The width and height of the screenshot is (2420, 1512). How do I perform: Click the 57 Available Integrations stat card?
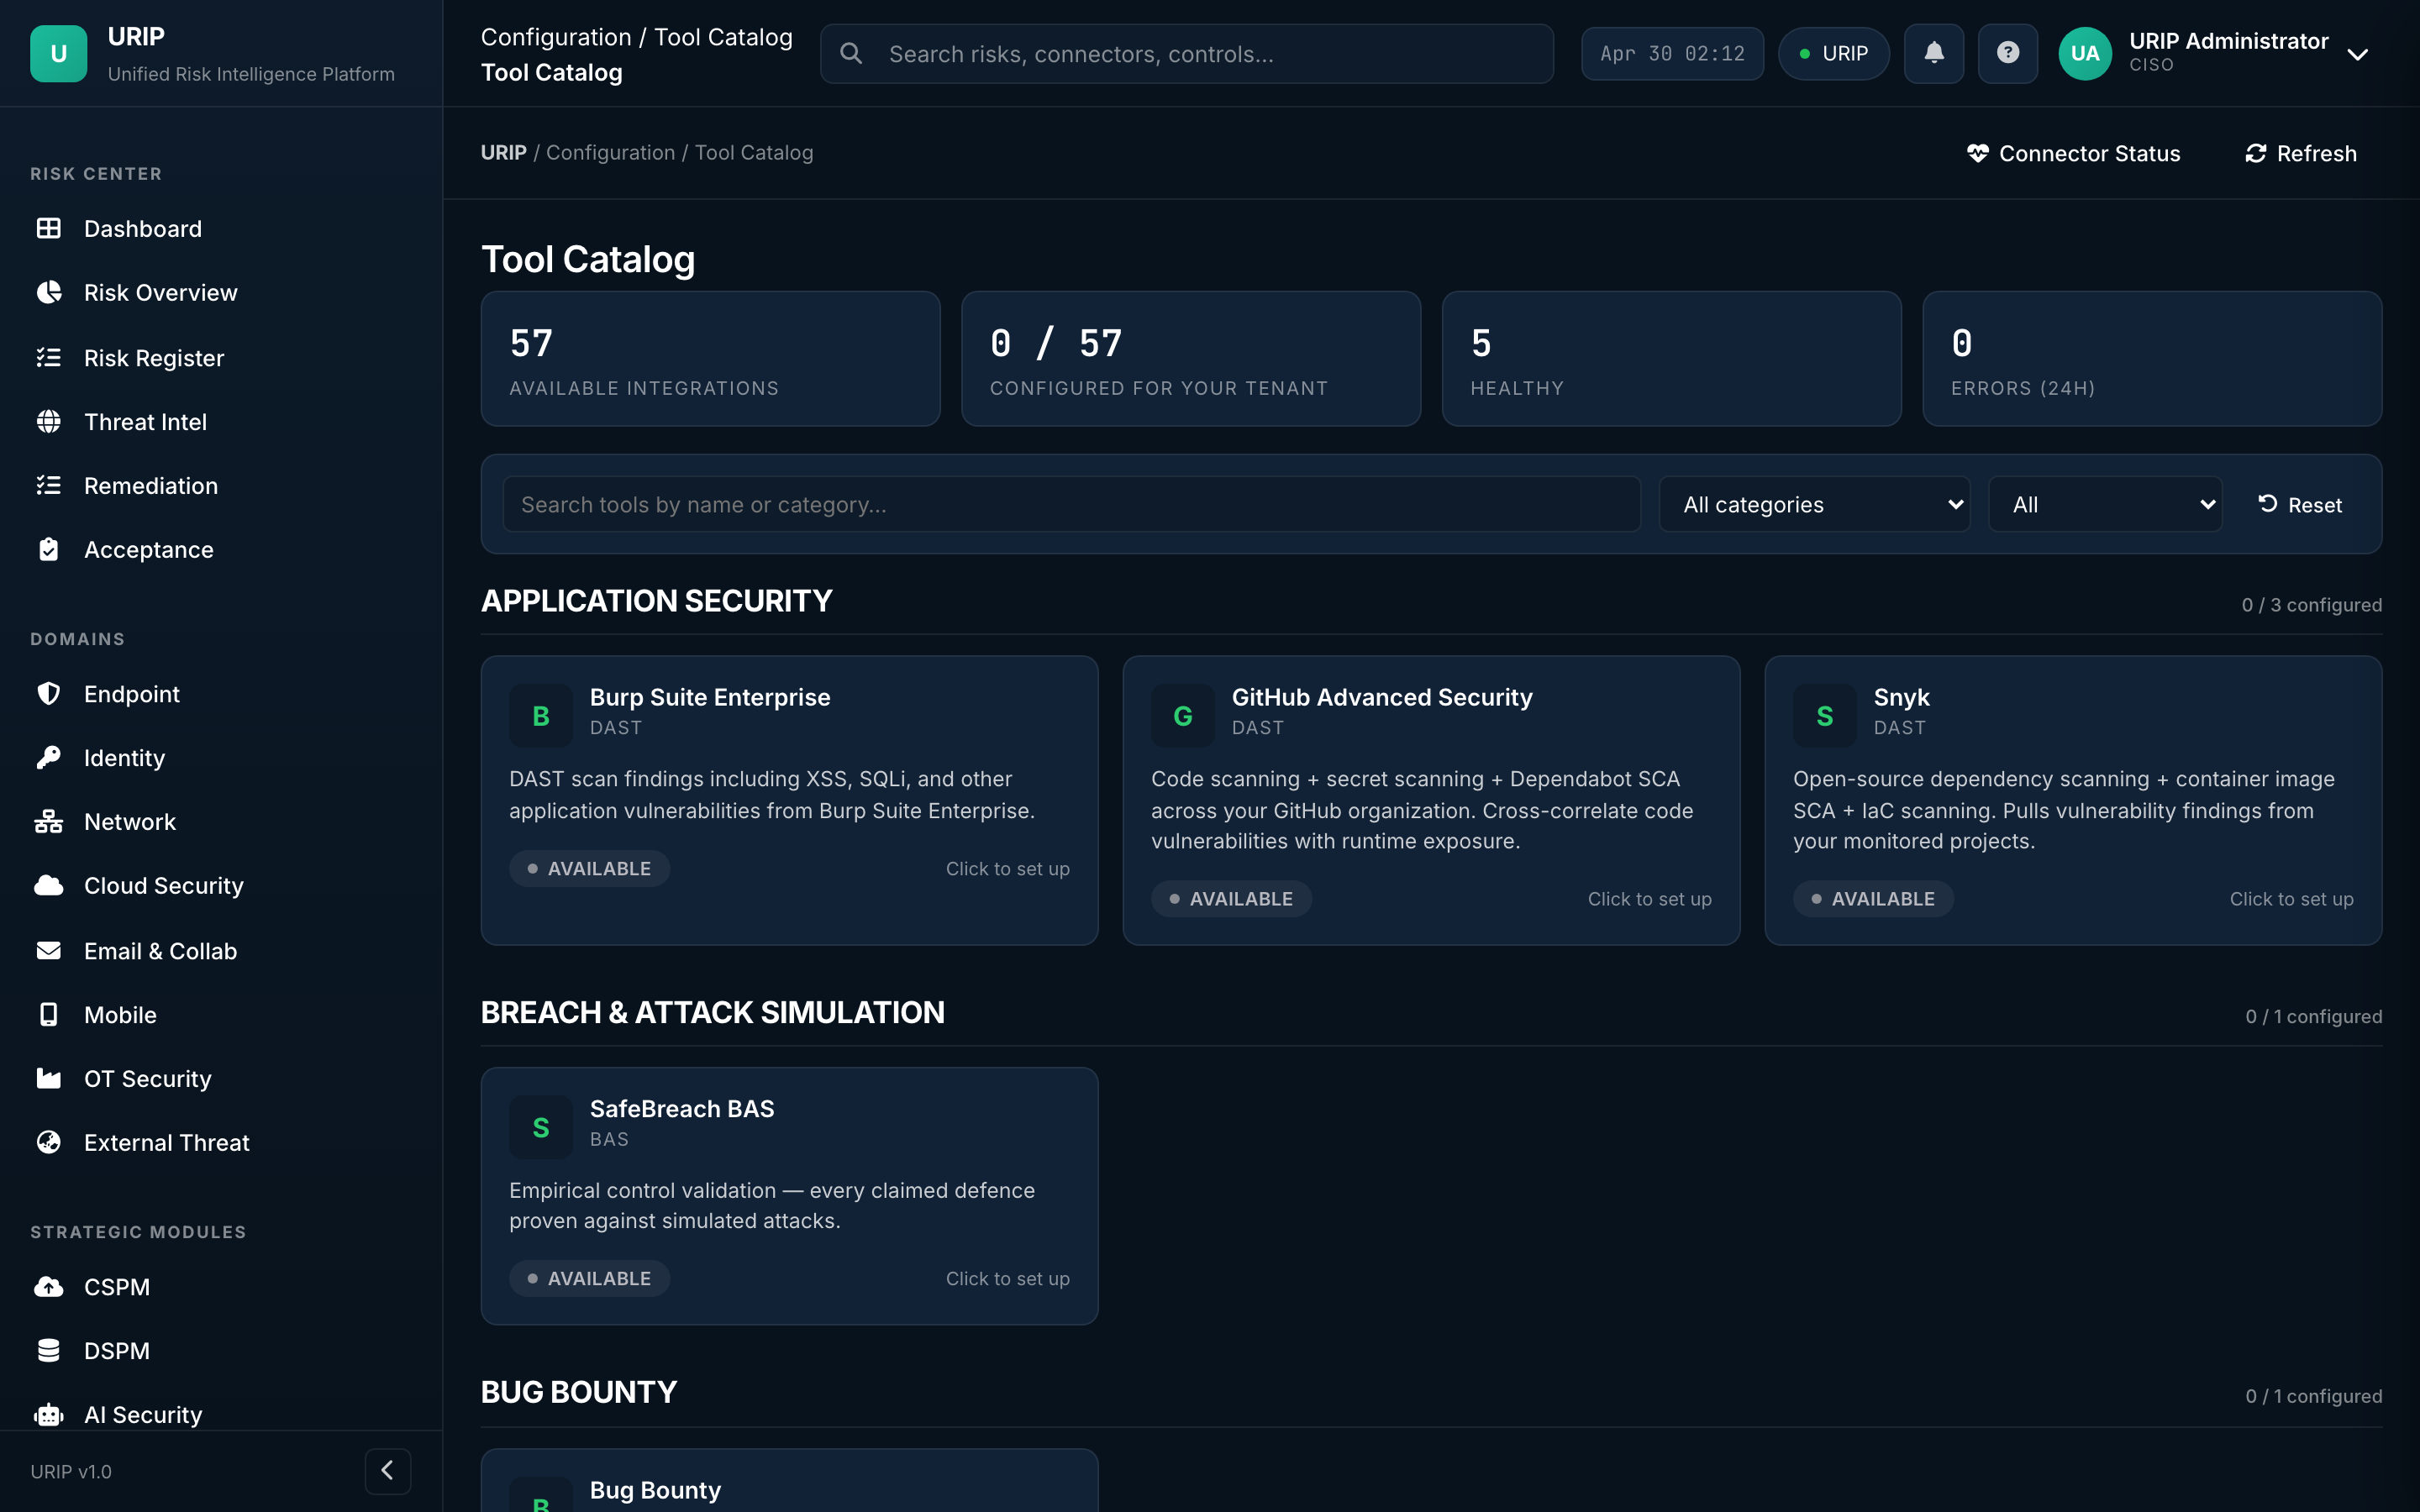point(710,358)
